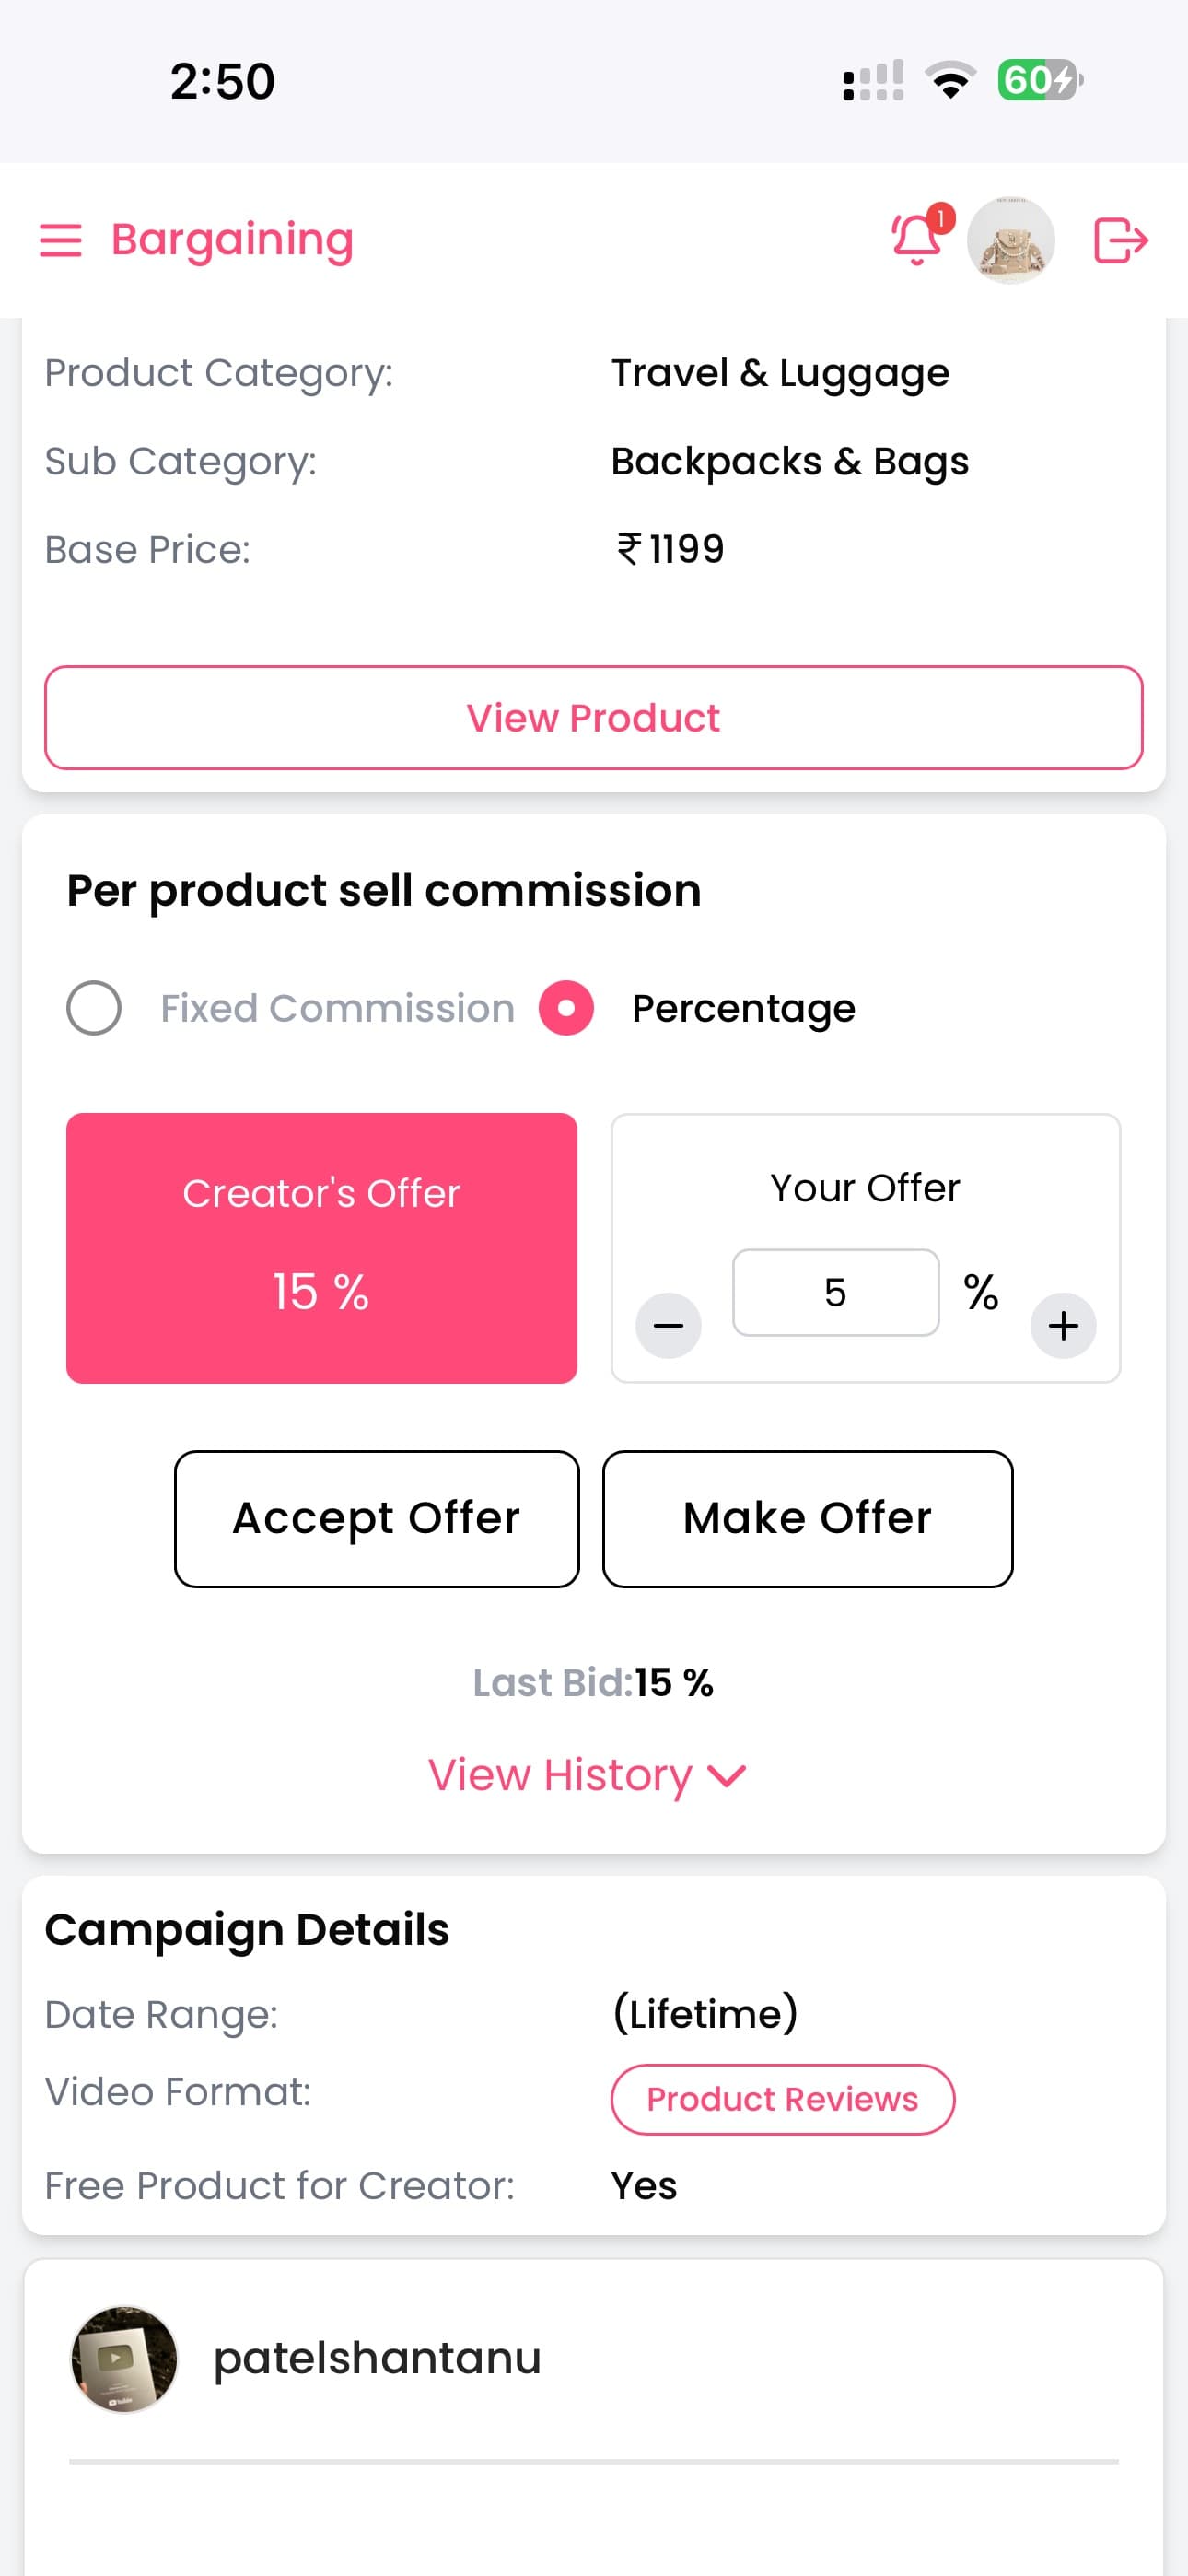Tap the Product Reviews video format tag
1188x2576 pixels.
782,2099
